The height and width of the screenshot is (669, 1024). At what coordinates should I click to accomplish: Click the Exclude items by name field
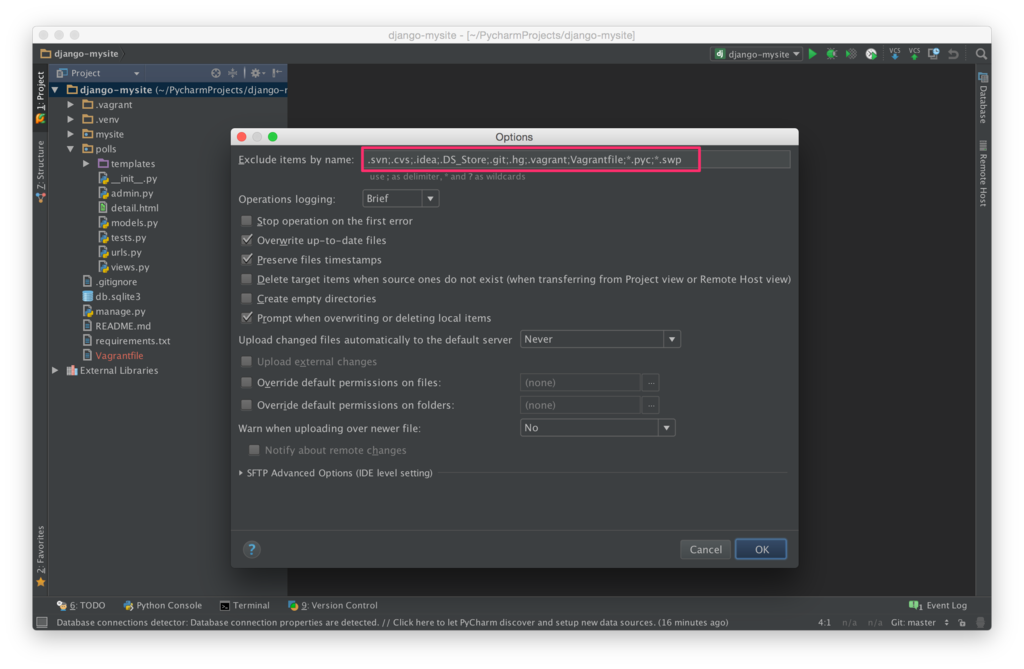(x=577, y=159)
